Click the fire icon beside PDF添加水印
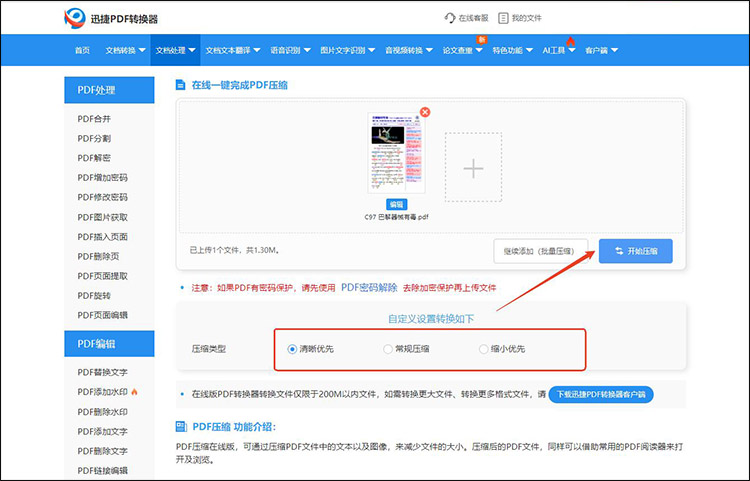 click(x=134, y=391)
